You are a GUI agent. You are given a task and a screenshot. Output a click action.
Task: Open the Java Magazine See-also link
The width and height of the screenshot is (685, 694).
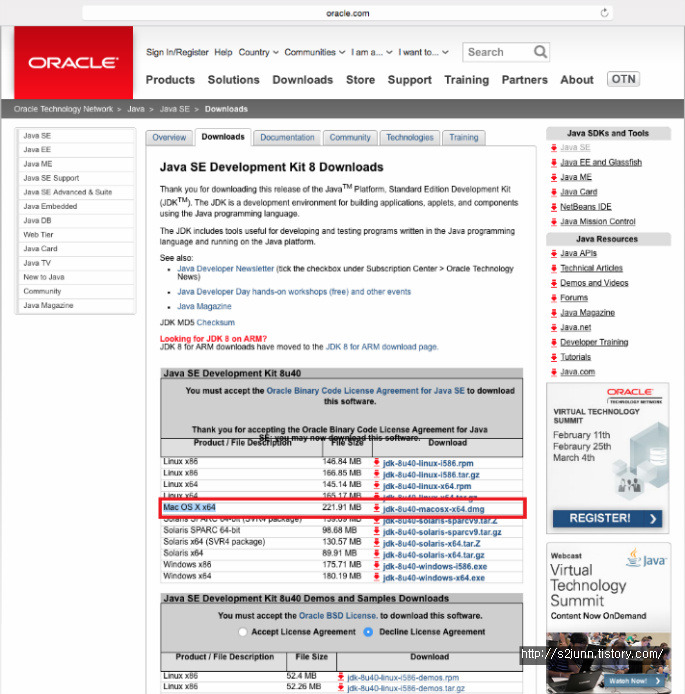point(204,306)
